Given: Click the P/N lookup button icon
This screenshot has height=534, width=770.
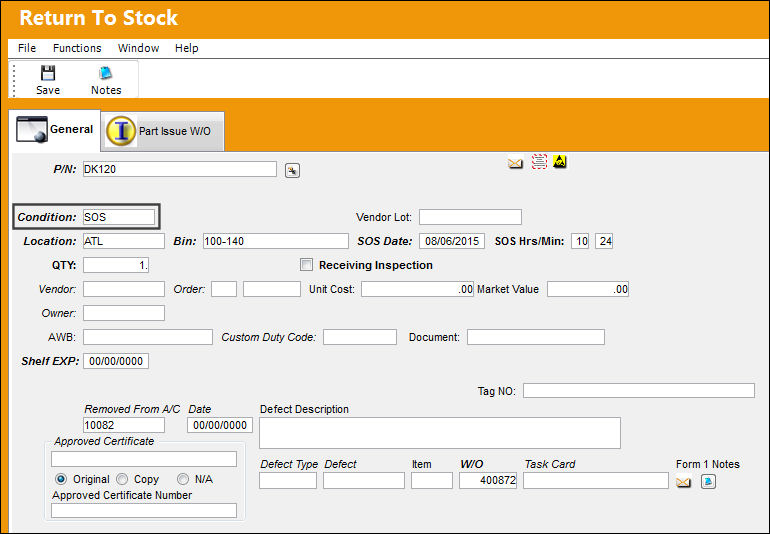Looking at the screenshot, I should coord(292,170).
